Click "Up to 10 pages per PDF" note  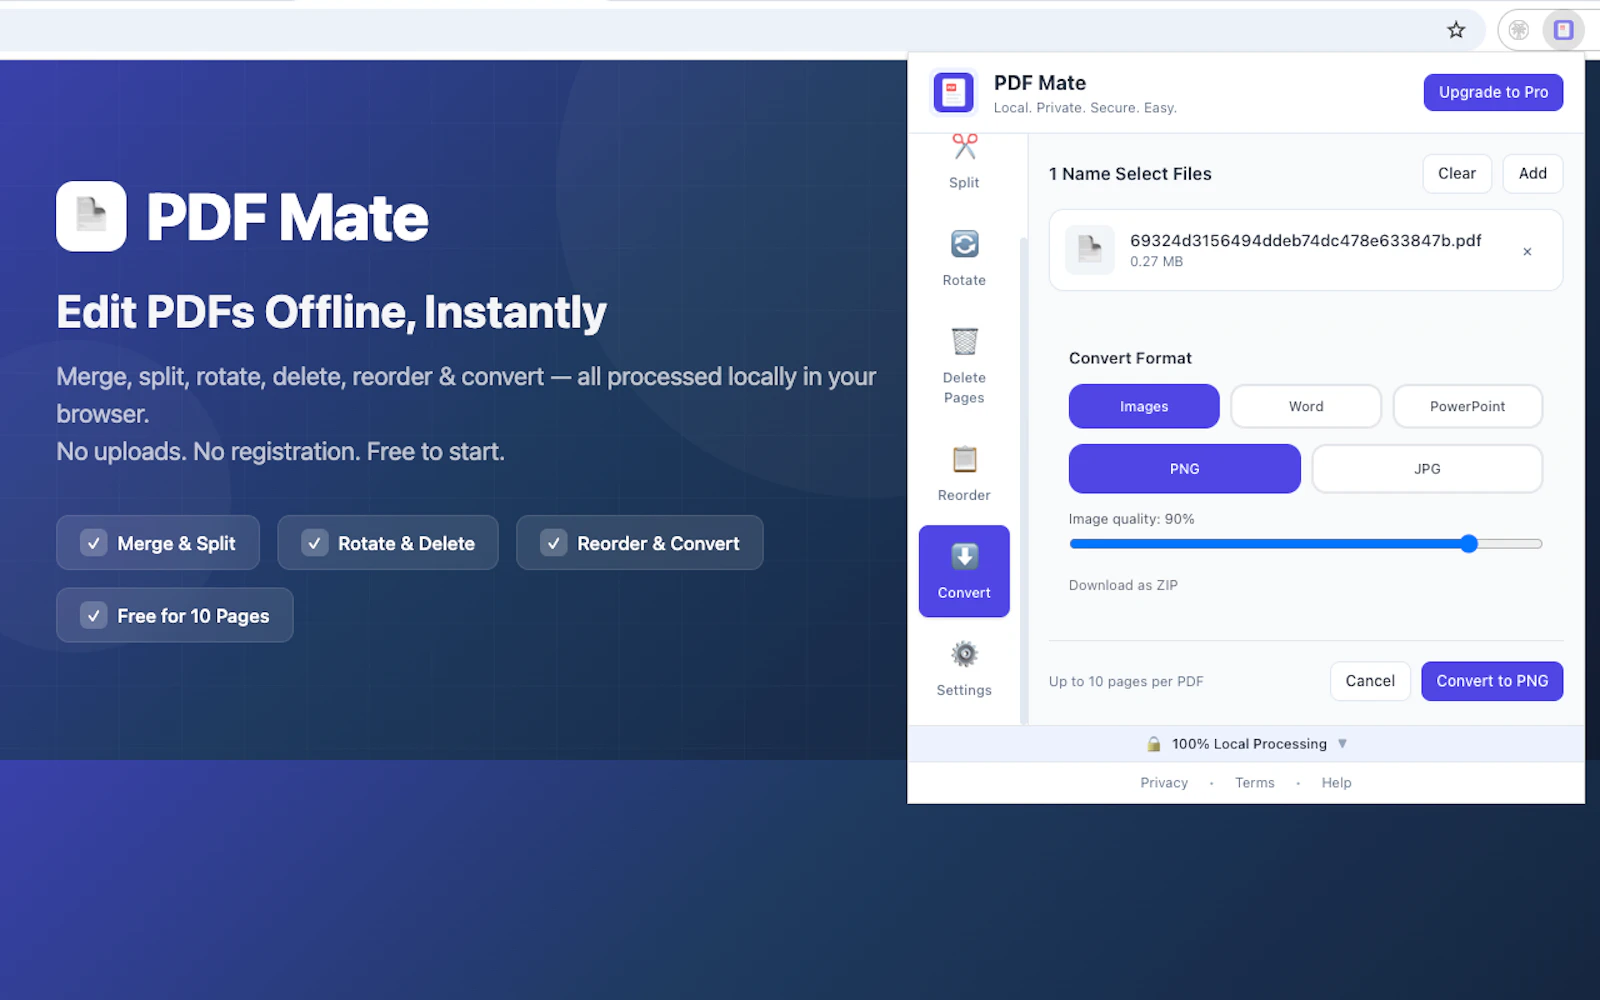pyautogui.click(x=1126, y=682)
